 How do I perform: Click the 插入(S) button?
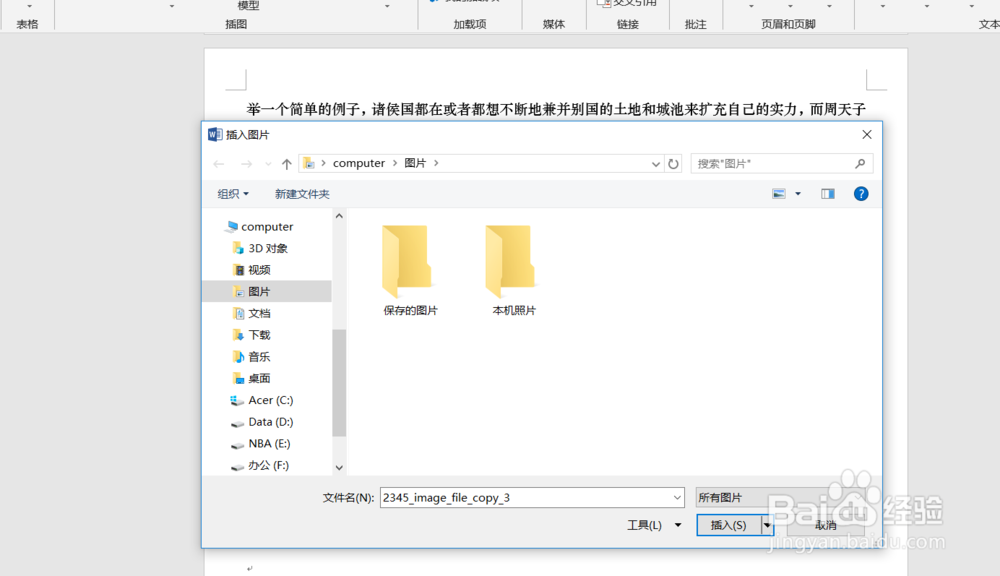click(730, 524)
